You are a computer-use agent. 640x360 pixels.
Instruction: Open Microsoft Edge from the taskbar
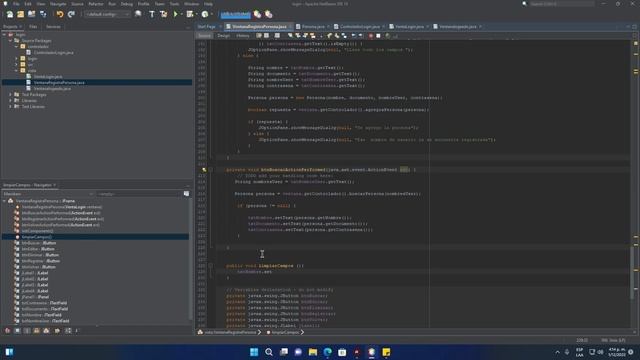[x=327, y=352]
